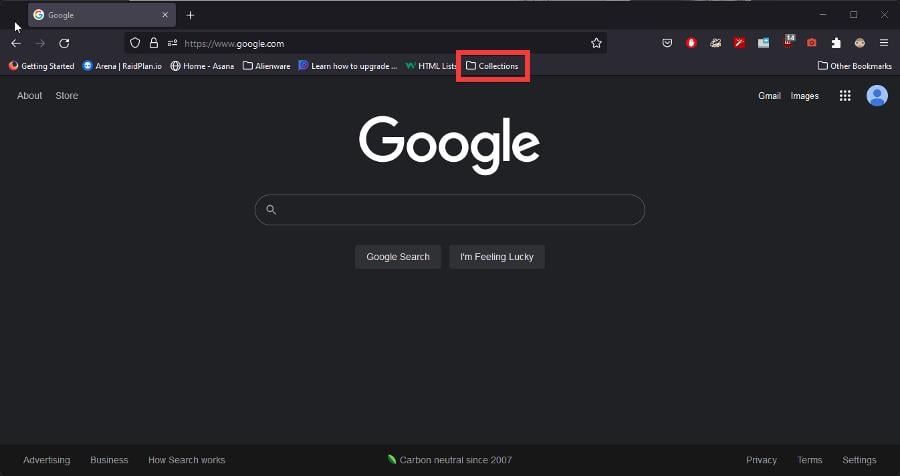Open Home - Asana bookmark

tap(202, 66)
